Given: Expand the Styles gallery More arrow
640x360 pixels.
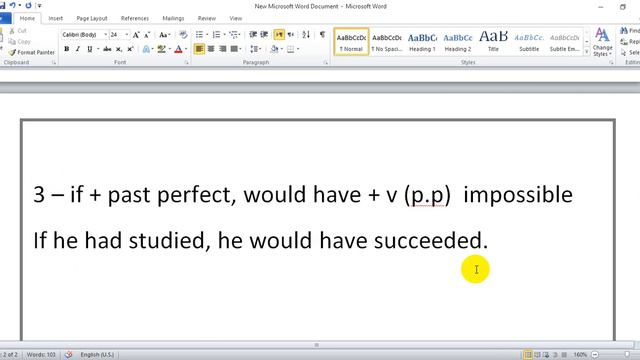Looking at the screenshot, I should click(587, 52).
